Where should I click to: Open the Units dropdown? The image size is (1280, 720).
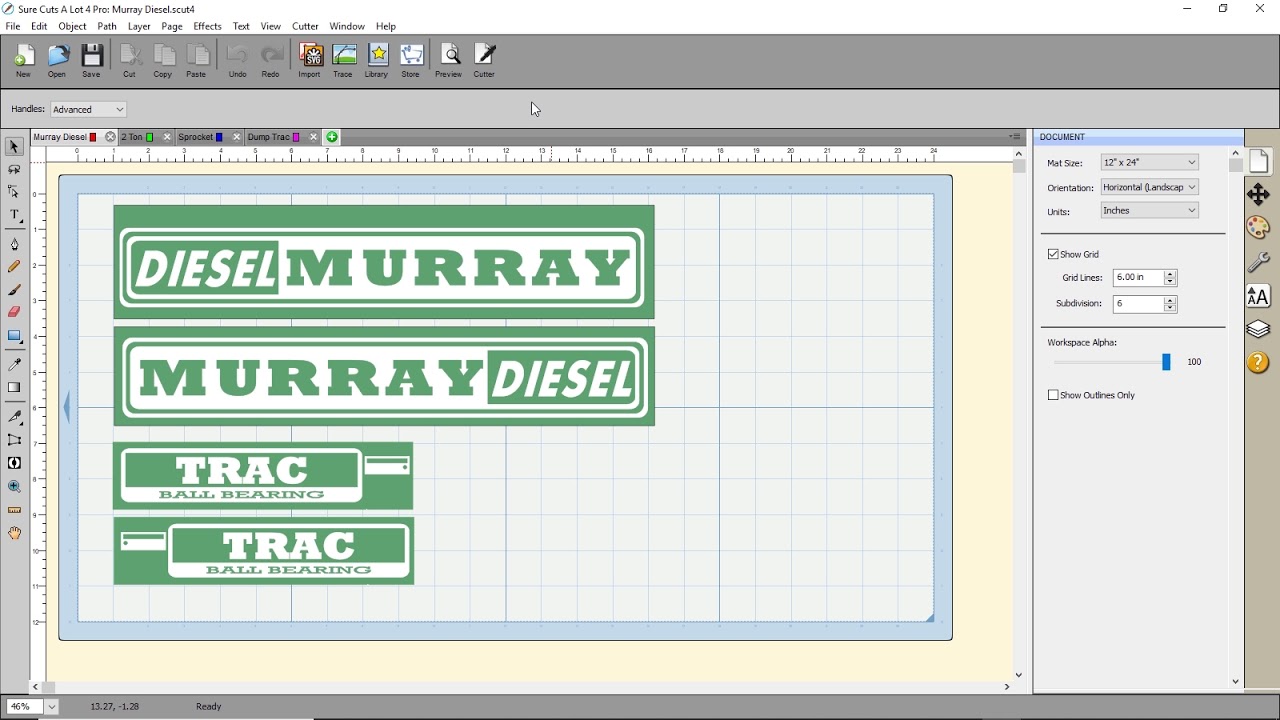[1150, 211]
